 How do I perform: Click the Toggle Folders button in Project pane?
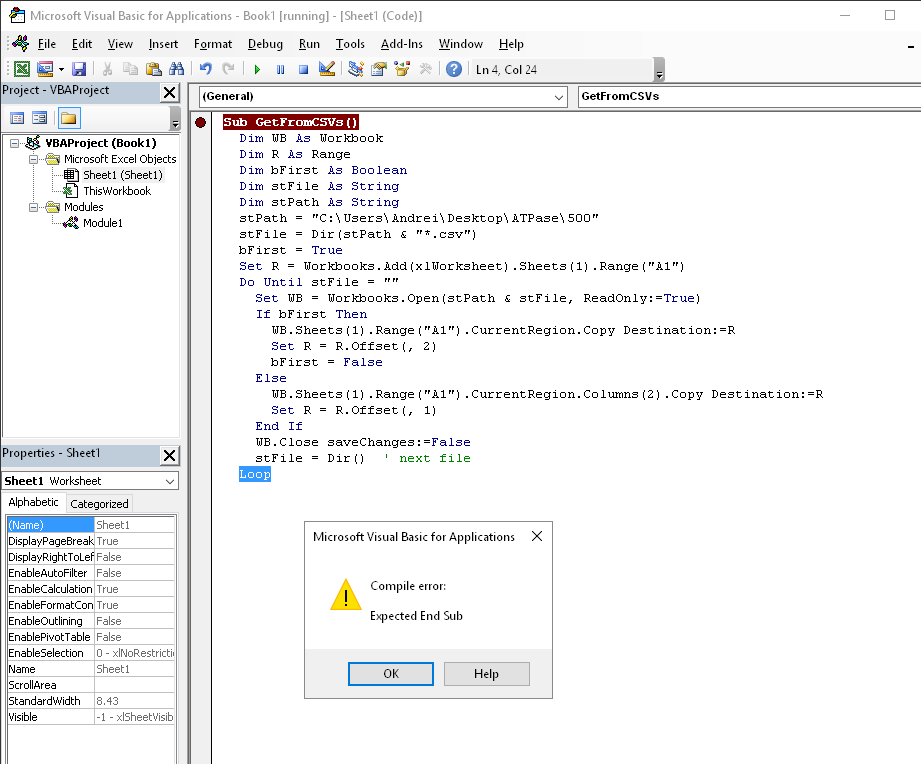click(x=68, y=118)
